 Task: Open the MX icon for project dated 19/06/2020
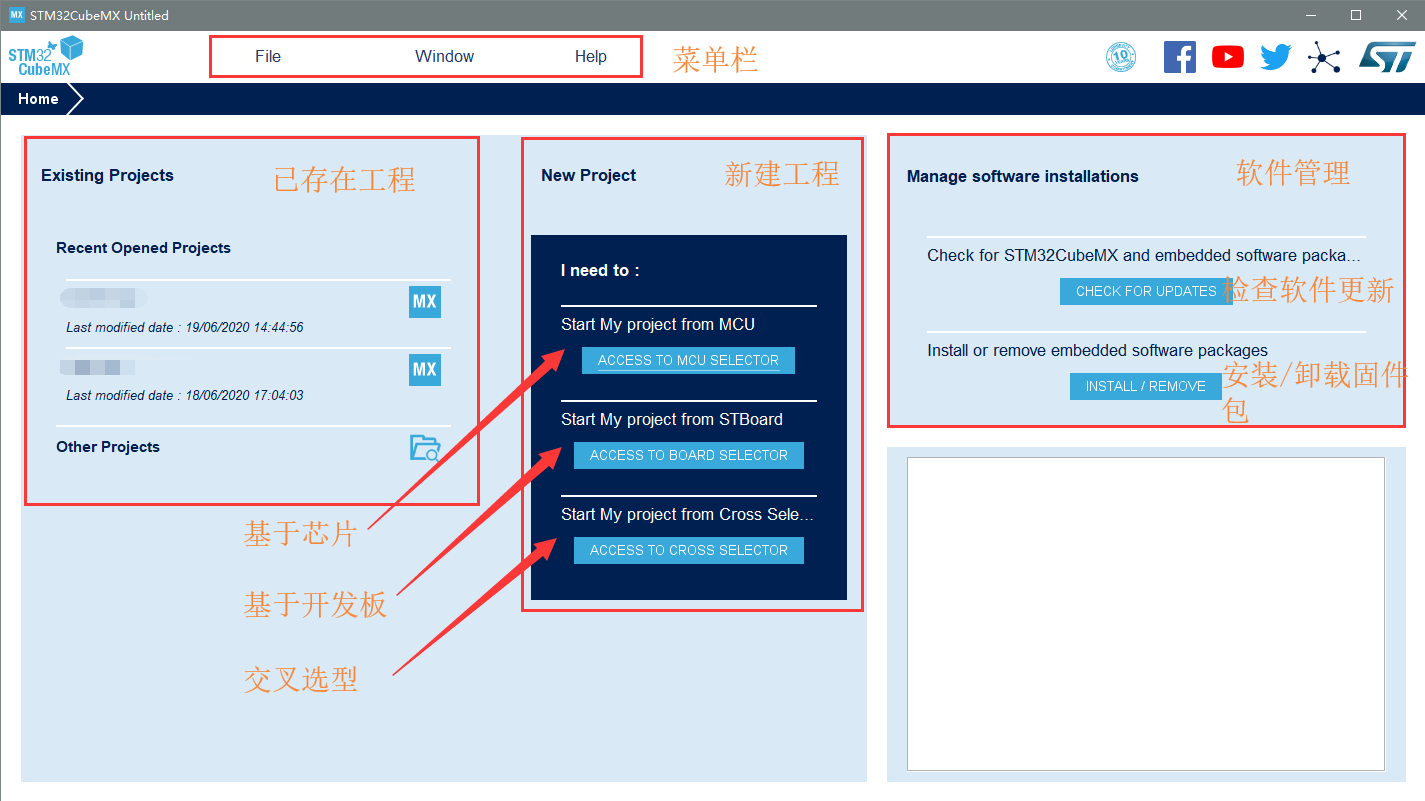[x=425, y=302]
